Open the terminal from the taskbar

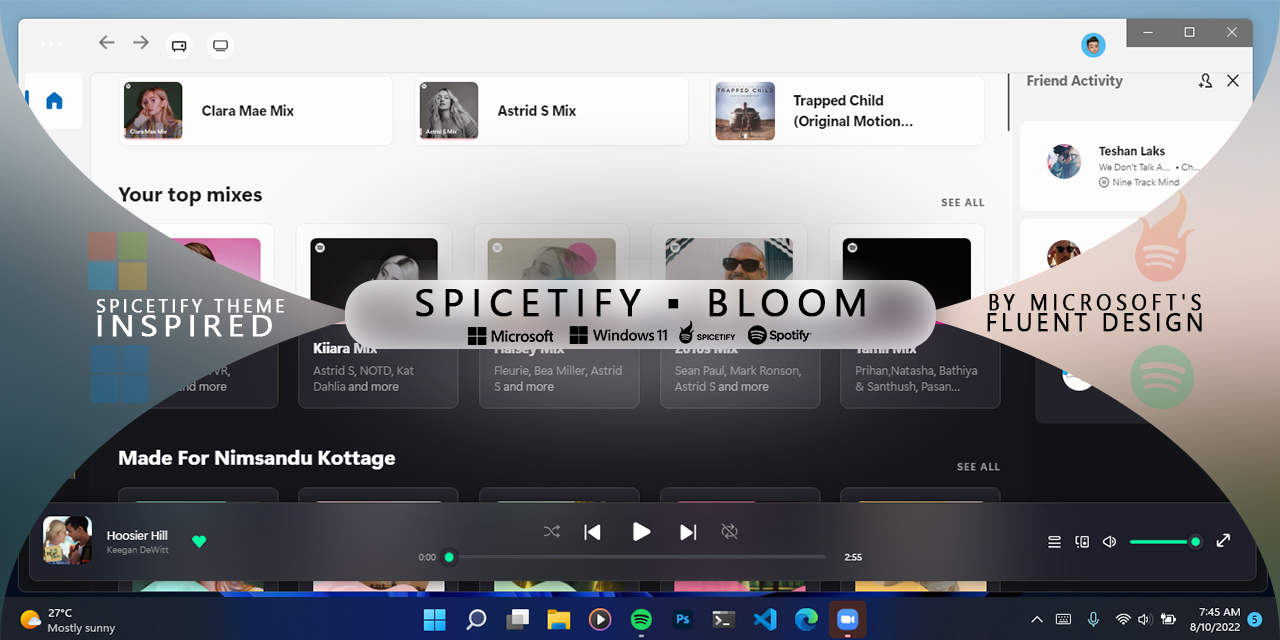[724, 620]
